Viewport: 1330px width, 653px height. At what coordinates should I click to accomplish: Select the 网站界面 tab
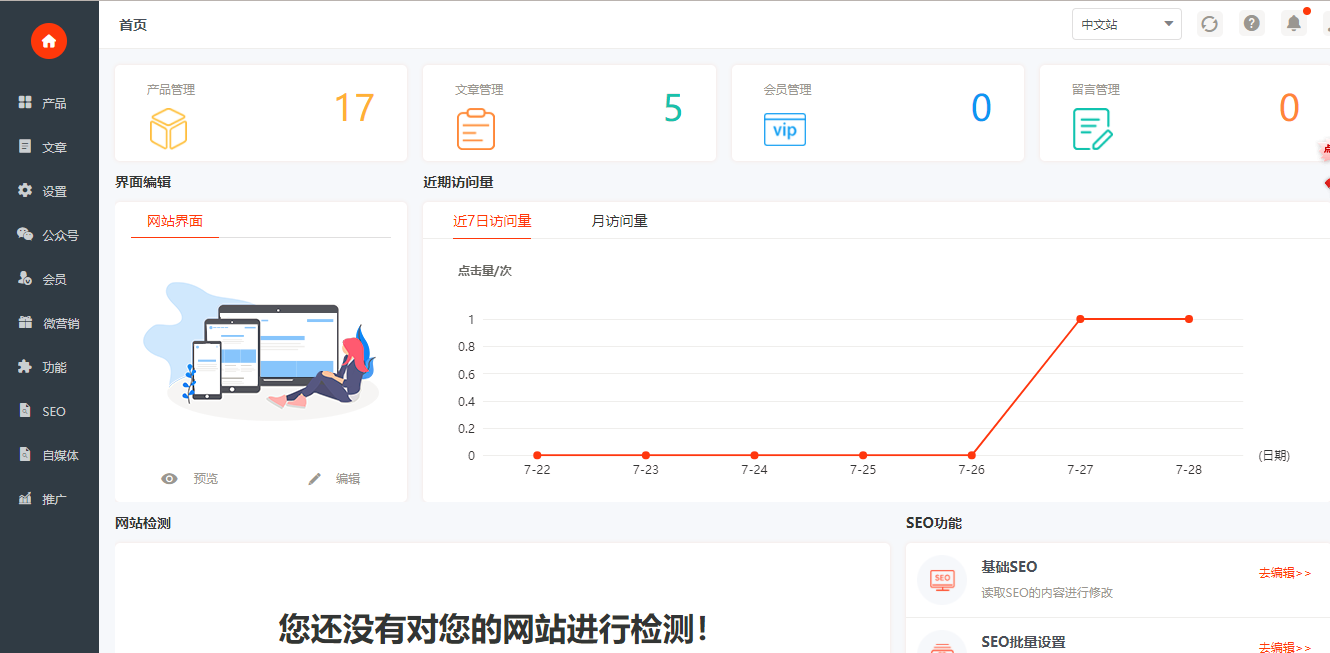(x=175, y=221)
